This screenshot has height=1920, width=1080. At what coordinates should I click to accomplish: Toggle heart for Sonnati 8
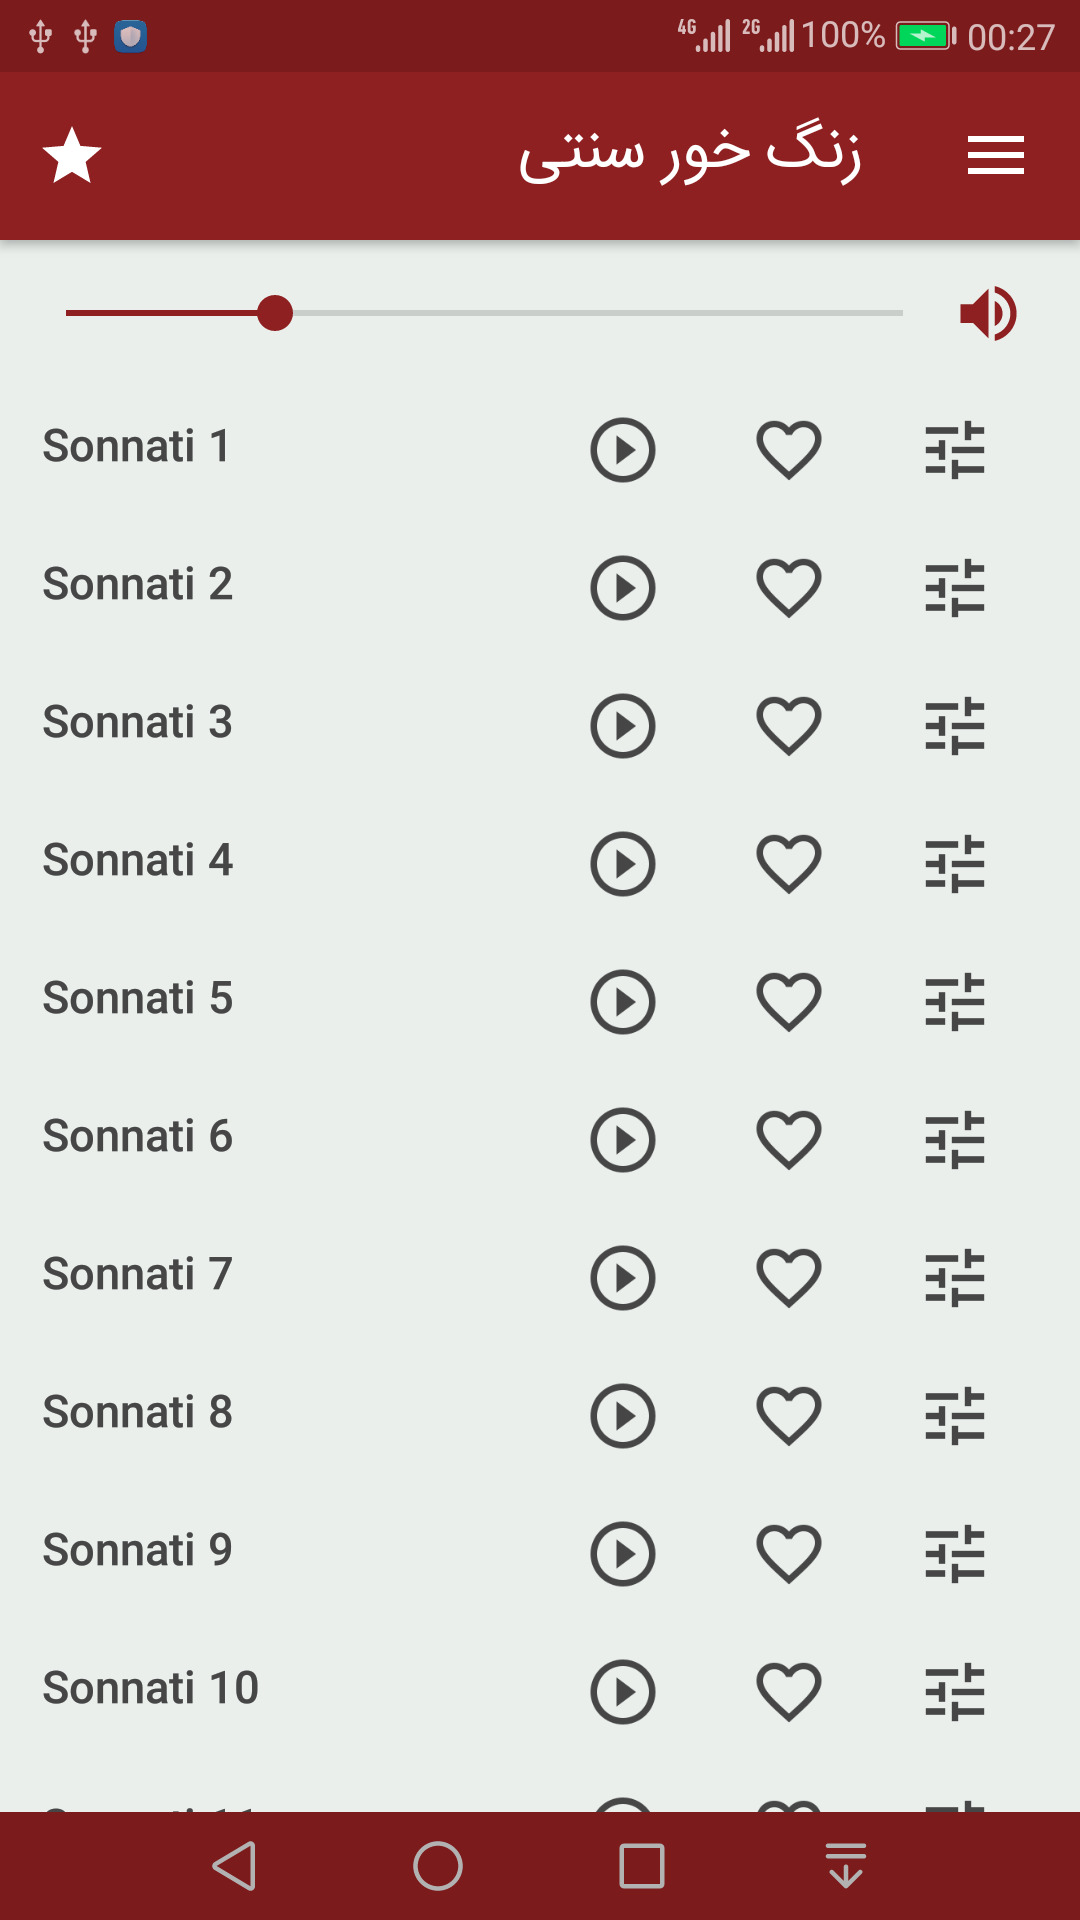pyautogui.click(x=789, y=1416)
